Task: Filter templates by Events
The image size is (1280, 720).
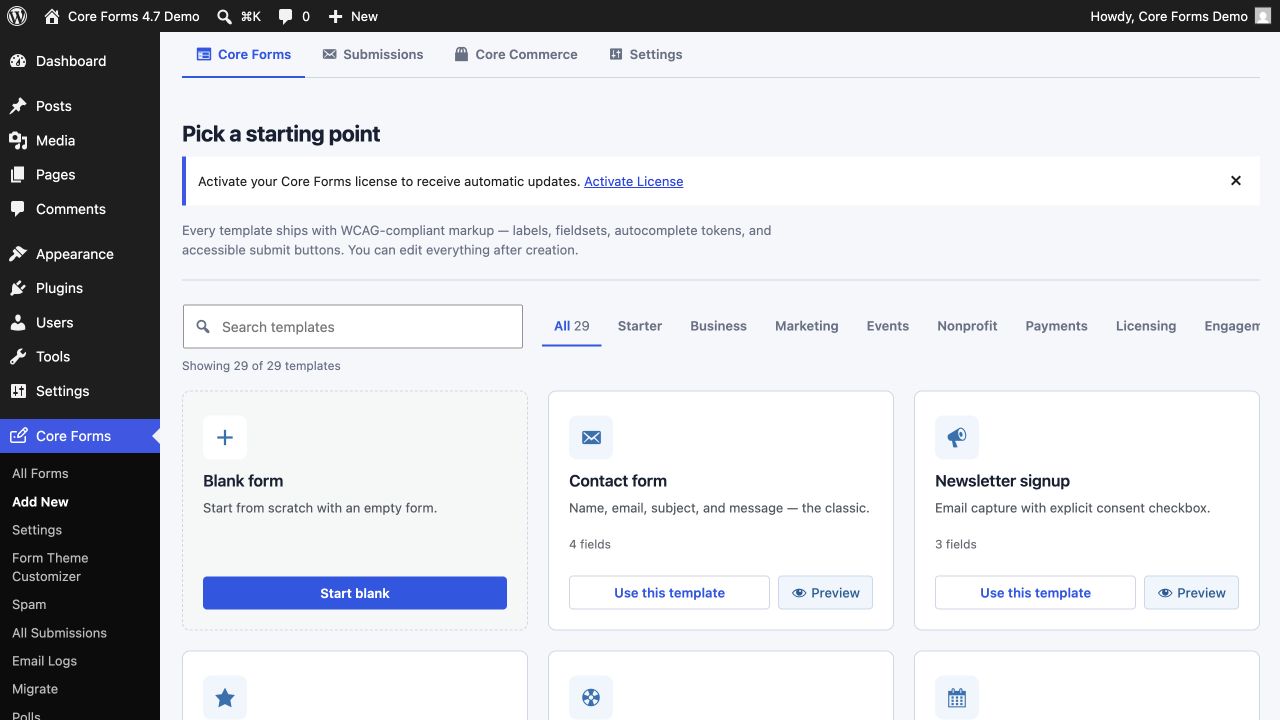Action: (888, 326)
